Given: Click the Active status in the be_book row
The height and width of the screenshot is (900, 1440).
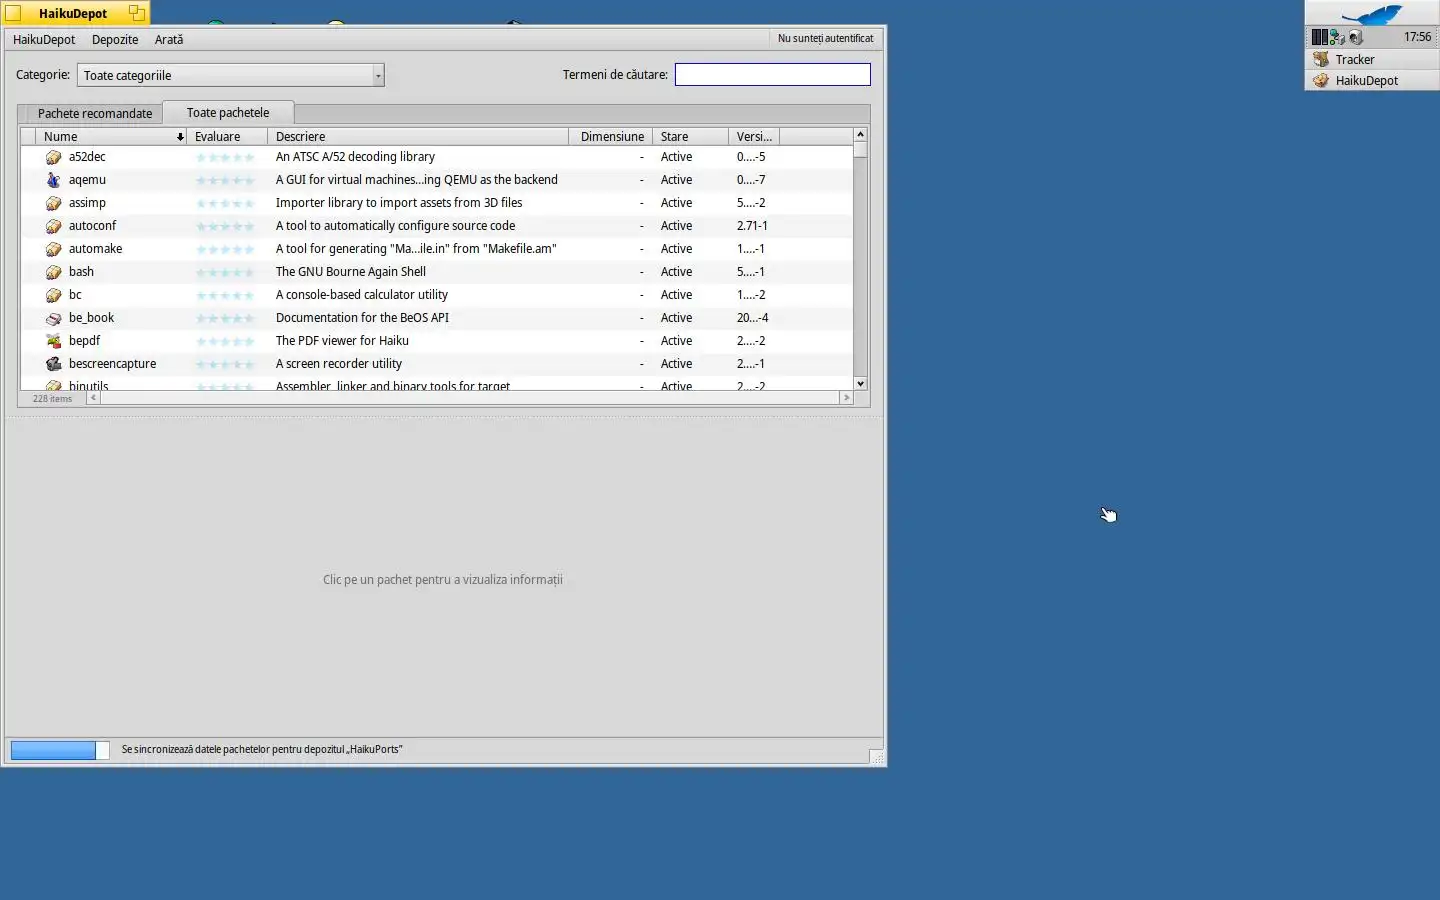Looking at the screenshot, I should [x=676, y=318].
